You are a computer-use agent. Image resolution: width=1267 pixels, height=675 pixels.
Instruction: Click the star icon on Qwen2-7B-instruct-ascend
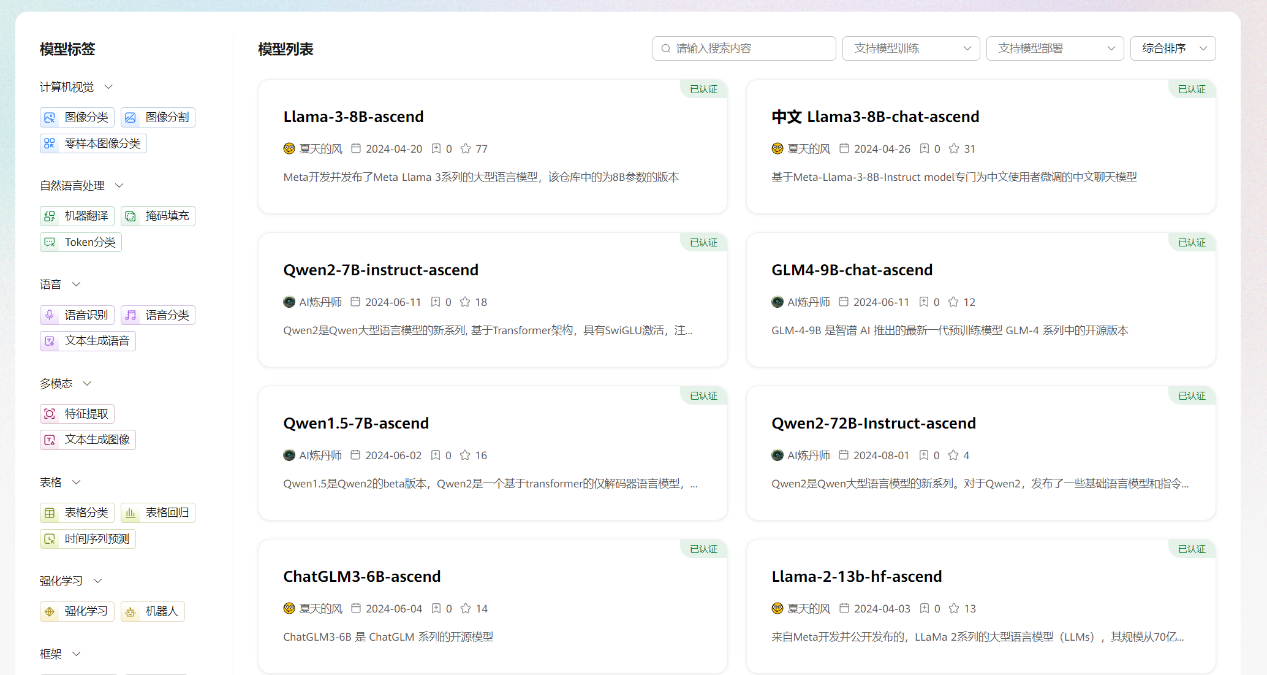pos(465,301)
